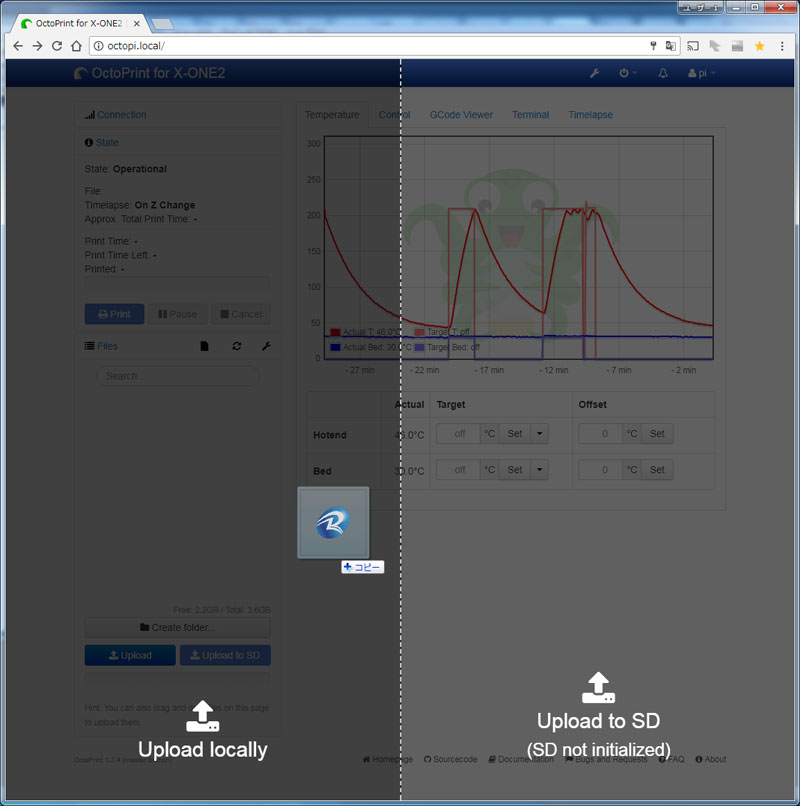This screenshot has height=806, width=800.
Task: Click the browser home icon
Action: click(x=76, y=46)
